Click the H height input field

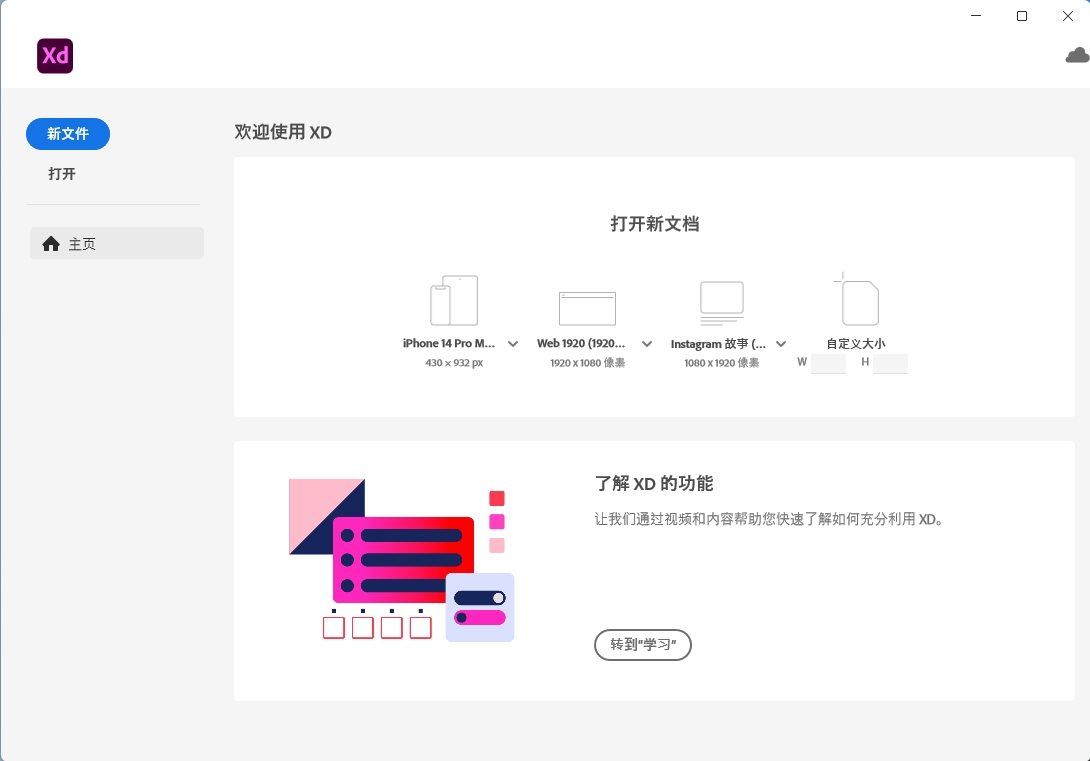(x=890, y=363)
